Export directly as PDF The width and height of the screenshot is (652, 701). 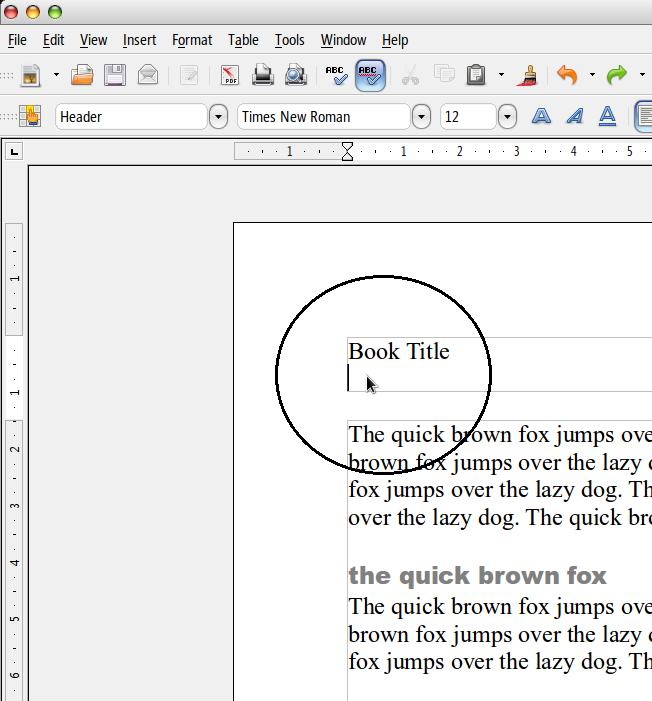point(230,75)
